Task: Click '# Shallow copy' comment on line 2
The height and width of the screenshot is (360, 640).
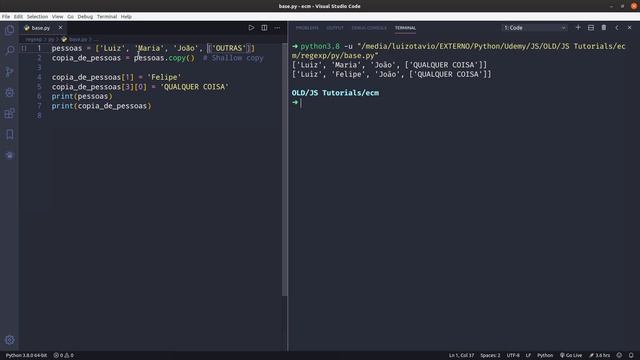Action: coord(233,58)
